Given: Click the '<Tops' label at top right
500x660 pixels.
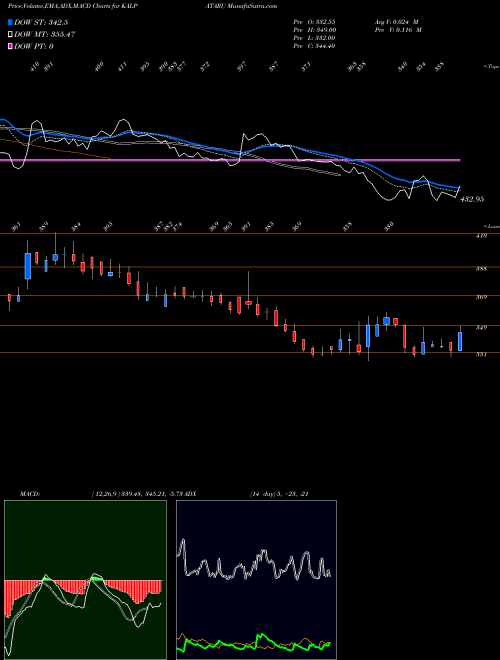Looking at the screenshot, I should click(491, 67).
